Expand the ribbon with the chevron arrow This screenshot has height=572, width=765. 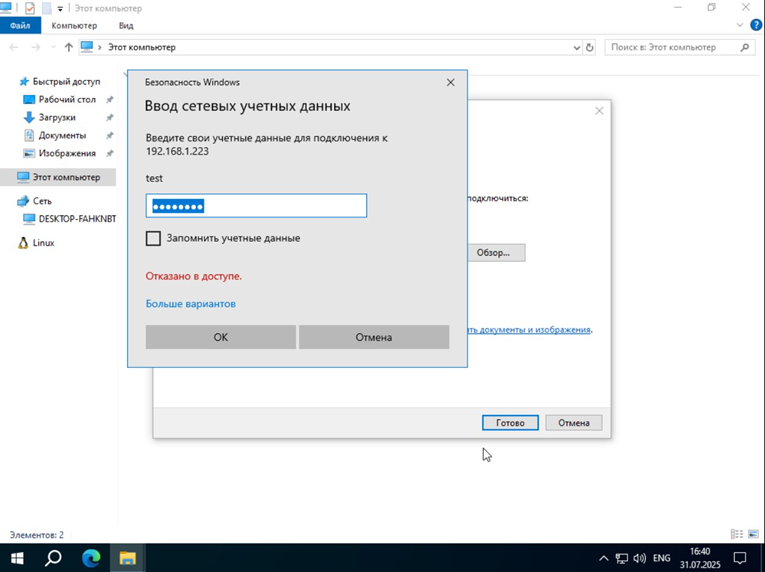[x=740, y=25]
